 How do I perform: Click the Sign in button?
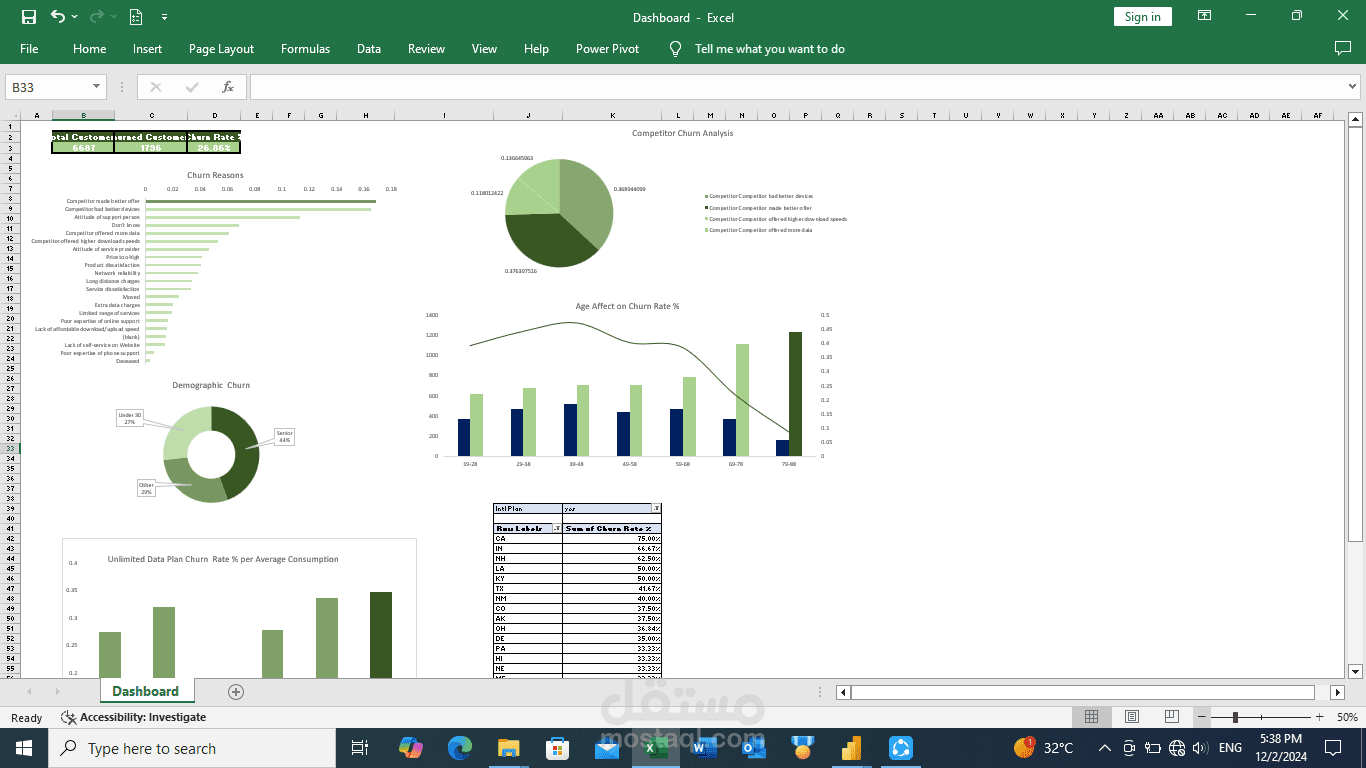click(x=1142, y=17)
